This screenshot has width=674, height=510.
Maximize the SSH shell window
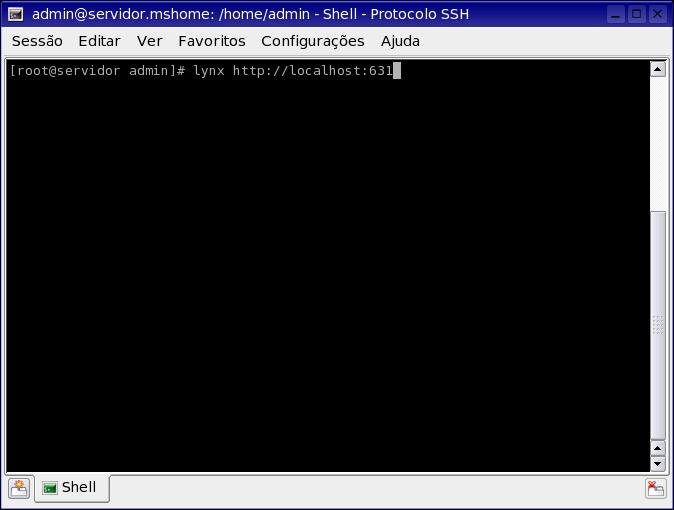(x=636, y=14)
